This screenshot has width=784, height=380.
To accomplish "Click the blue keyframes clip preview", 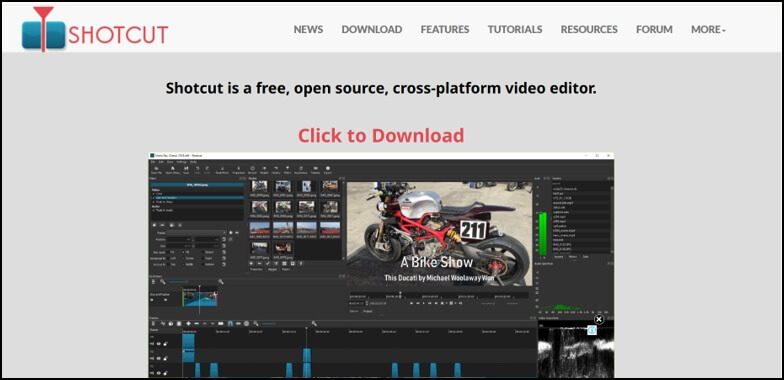I will coord(200,299).
